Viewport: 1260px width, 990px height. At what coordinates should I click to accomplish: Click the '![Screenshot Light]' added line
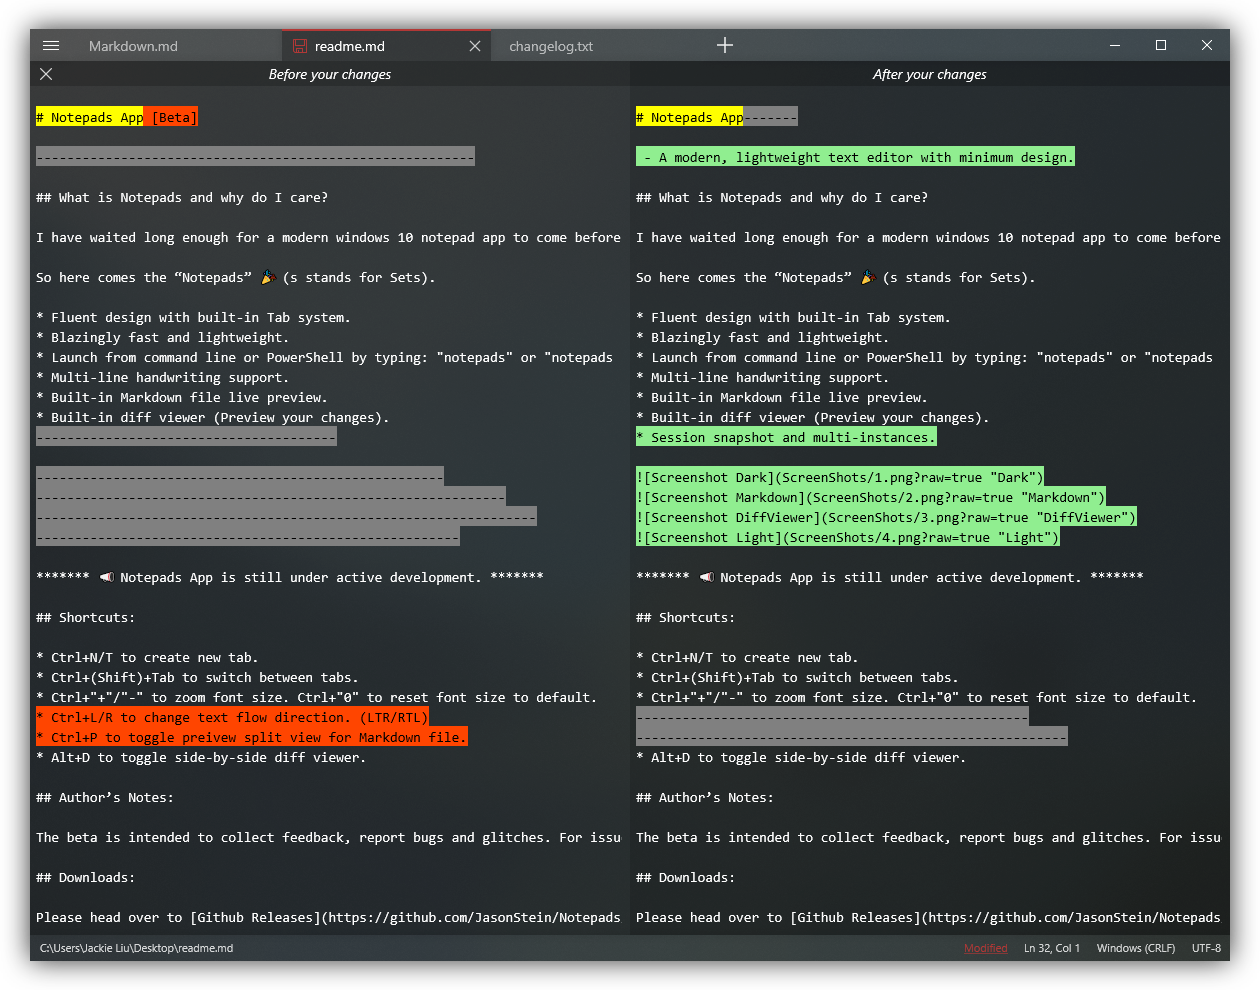coord(848,537)
